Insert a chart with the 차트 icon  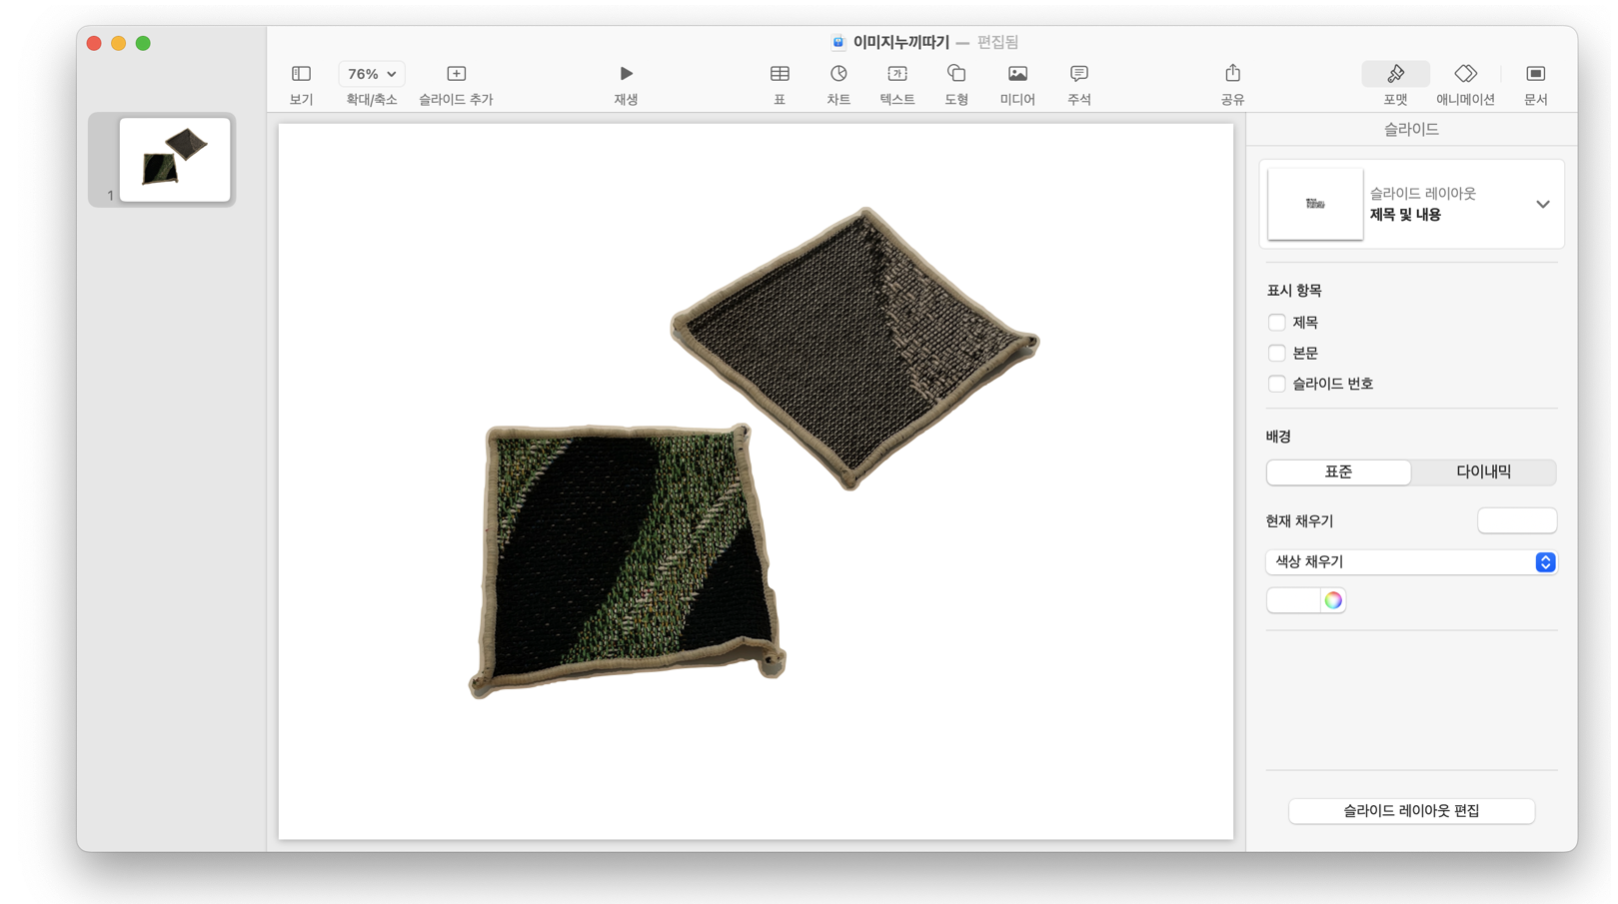pos(839,74)
